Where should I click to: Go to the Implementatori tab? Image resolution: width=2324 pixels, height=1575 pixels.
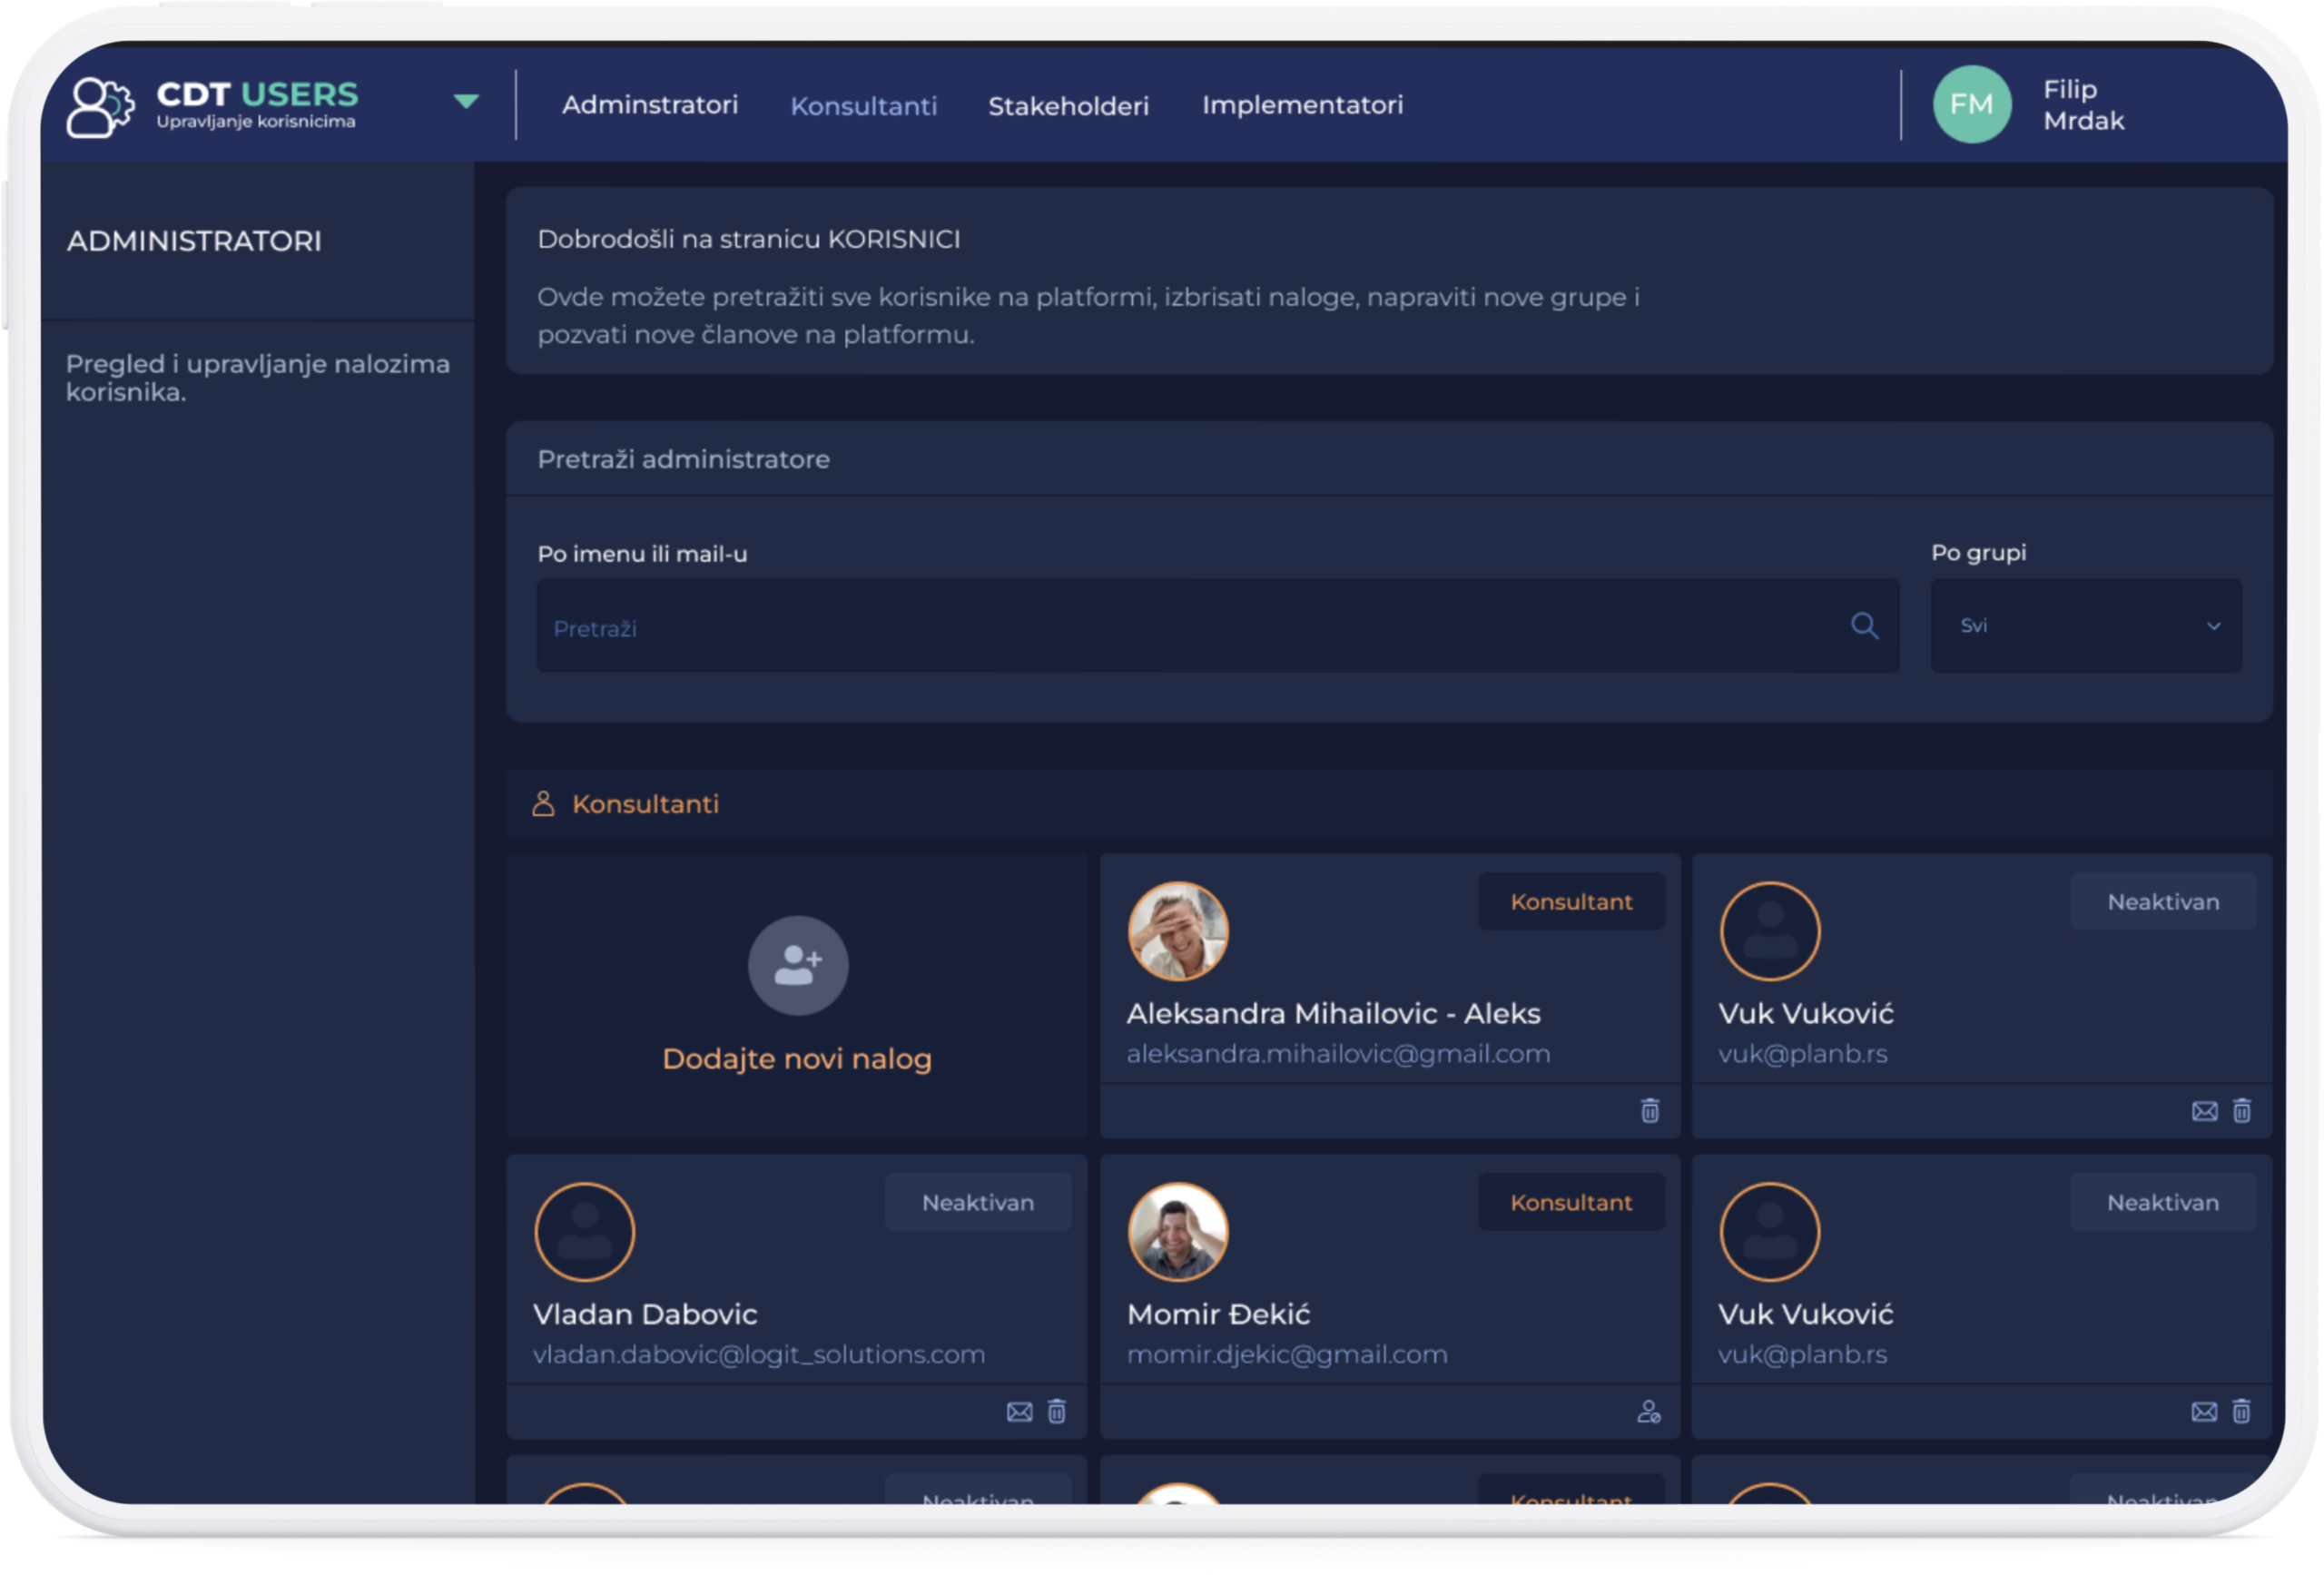(x=1301, y=105)
